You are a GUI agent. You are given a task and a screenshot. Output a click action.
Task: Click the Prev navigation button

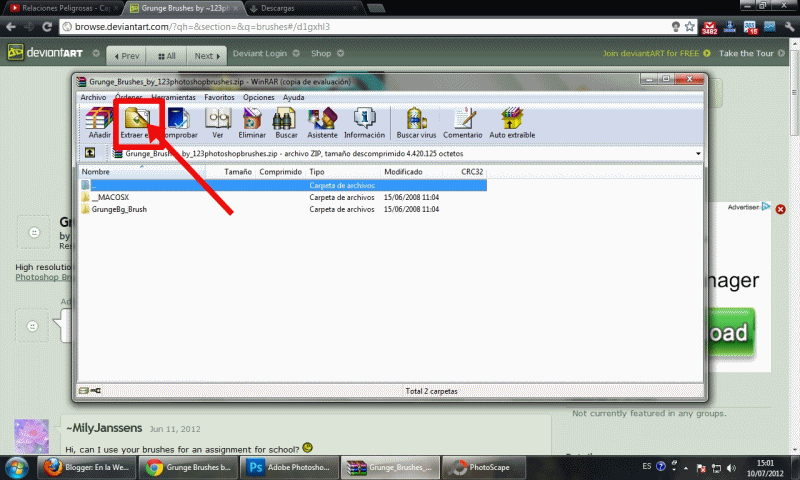(x=127, y=56)
